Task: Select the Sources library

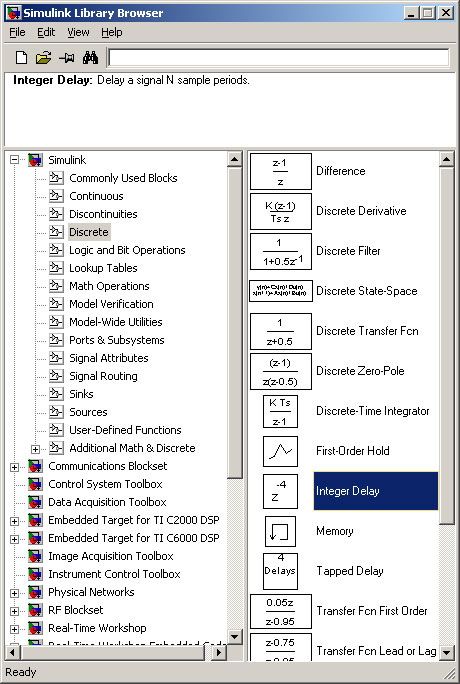Action: click(89, 412)
